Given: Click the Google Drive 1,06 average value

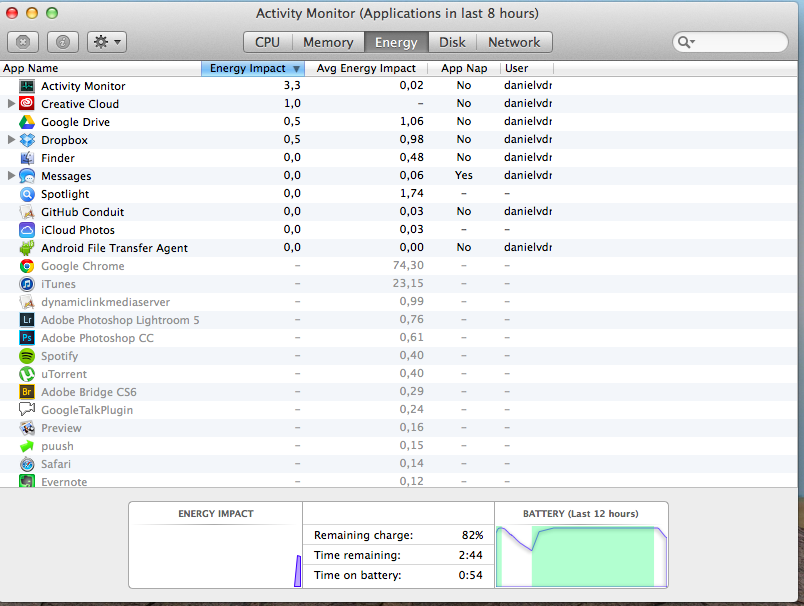Looking at the screenshot, I should click(411, 121).
